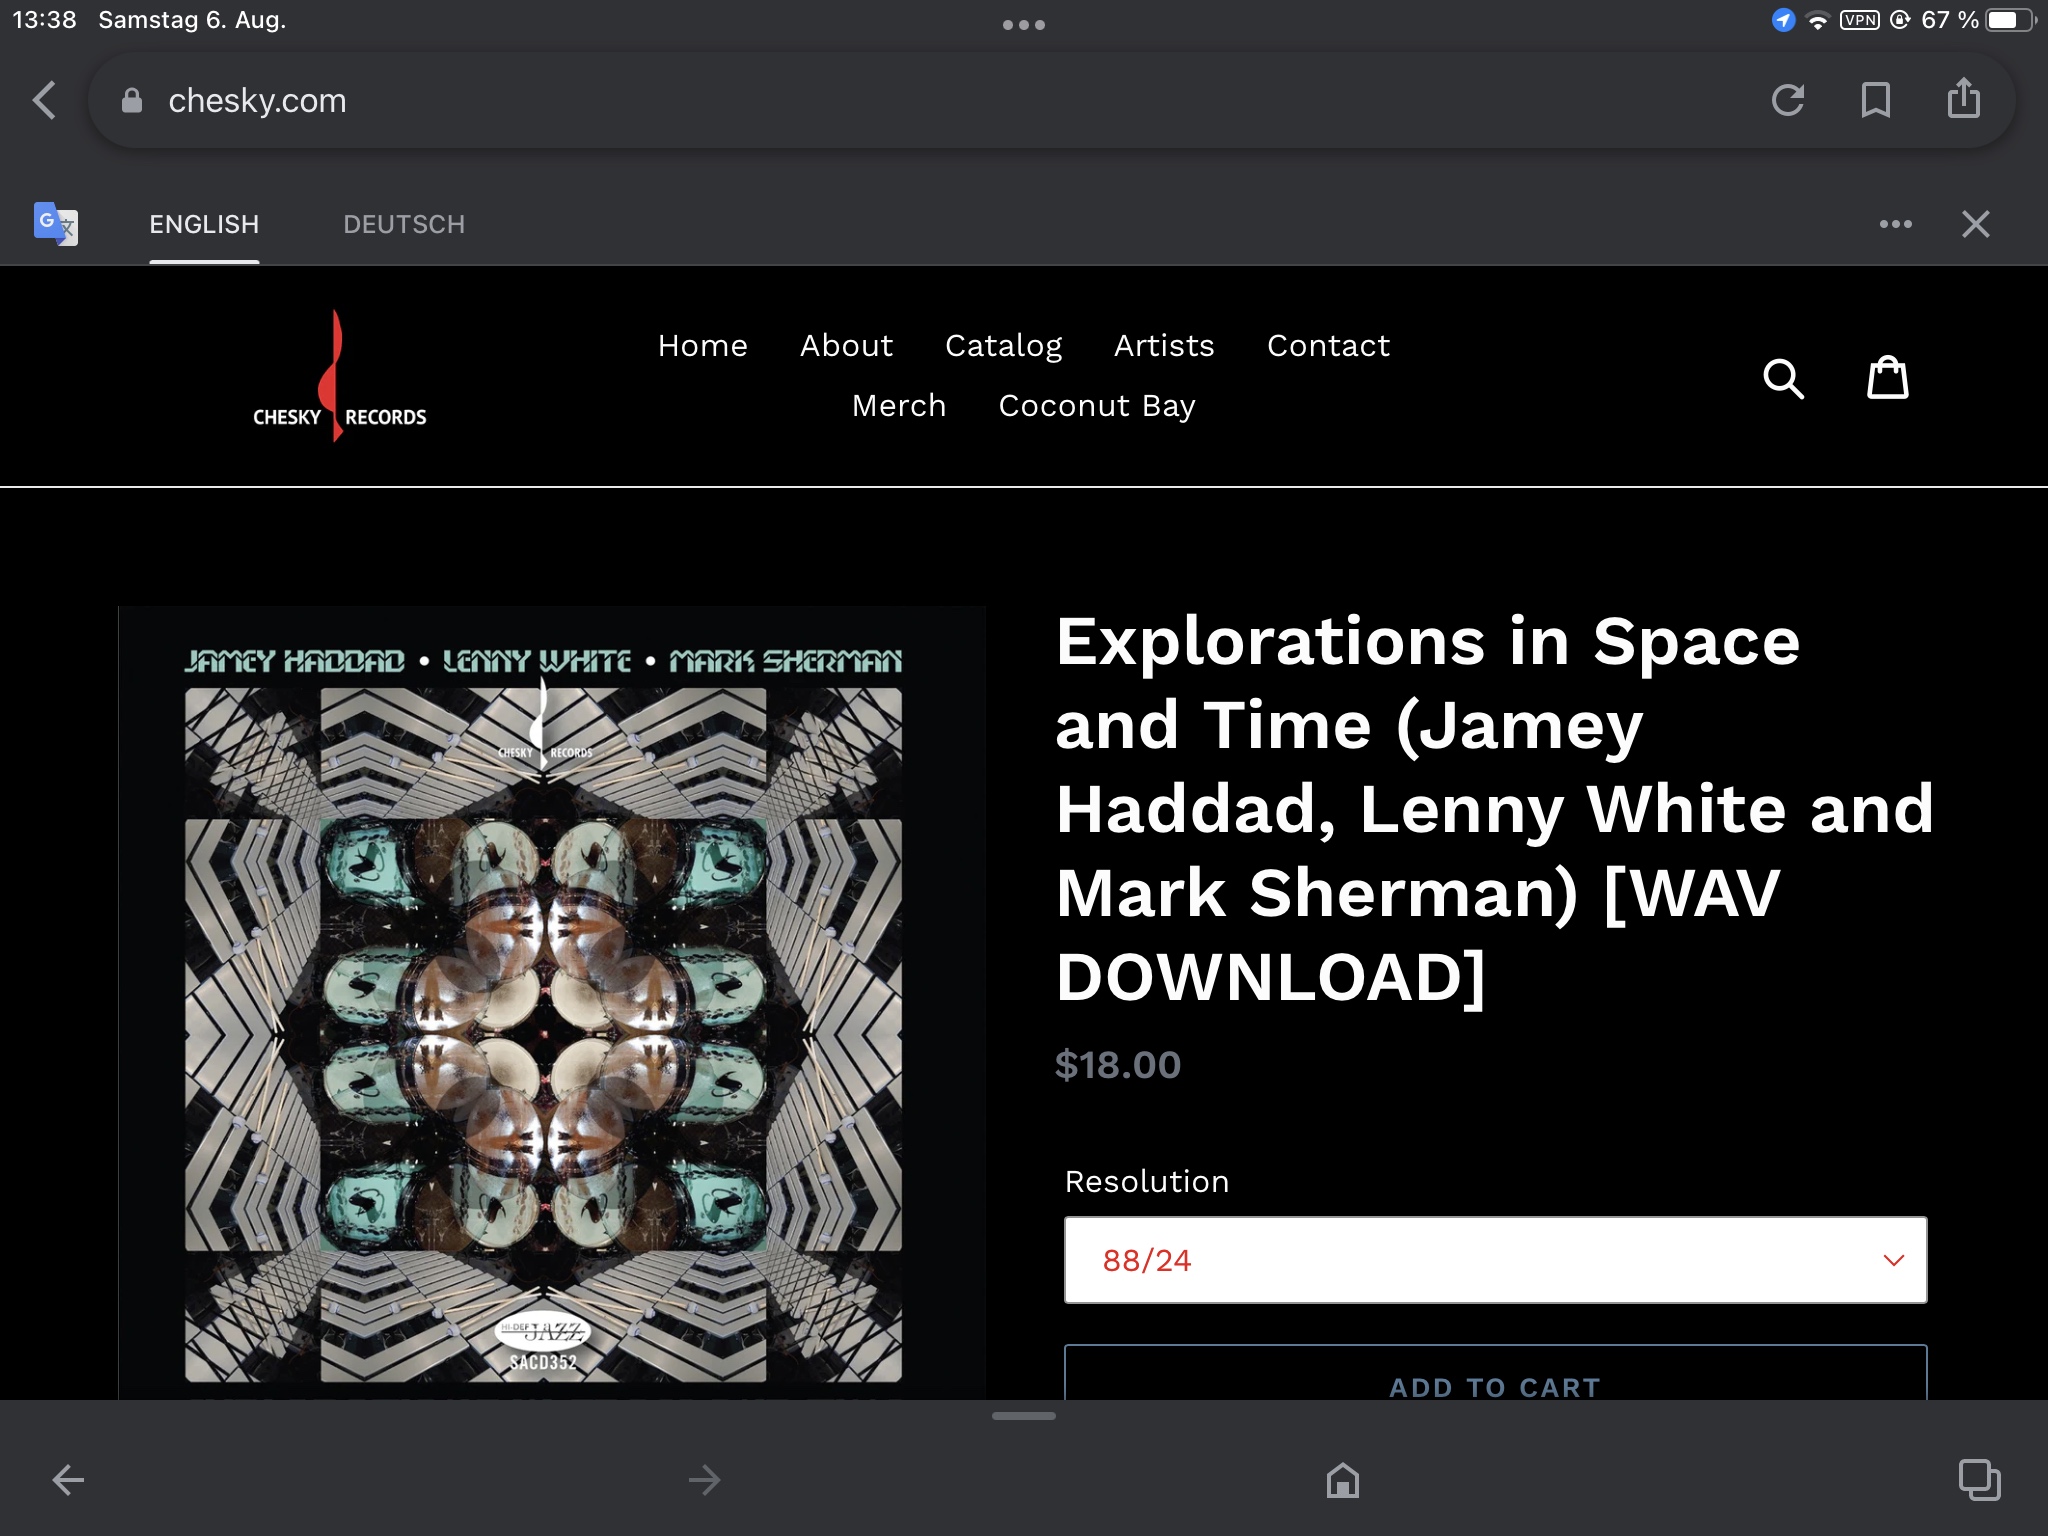
Task: Switch translation to ENGLISH tab
Action: click(x=204, y=224)
